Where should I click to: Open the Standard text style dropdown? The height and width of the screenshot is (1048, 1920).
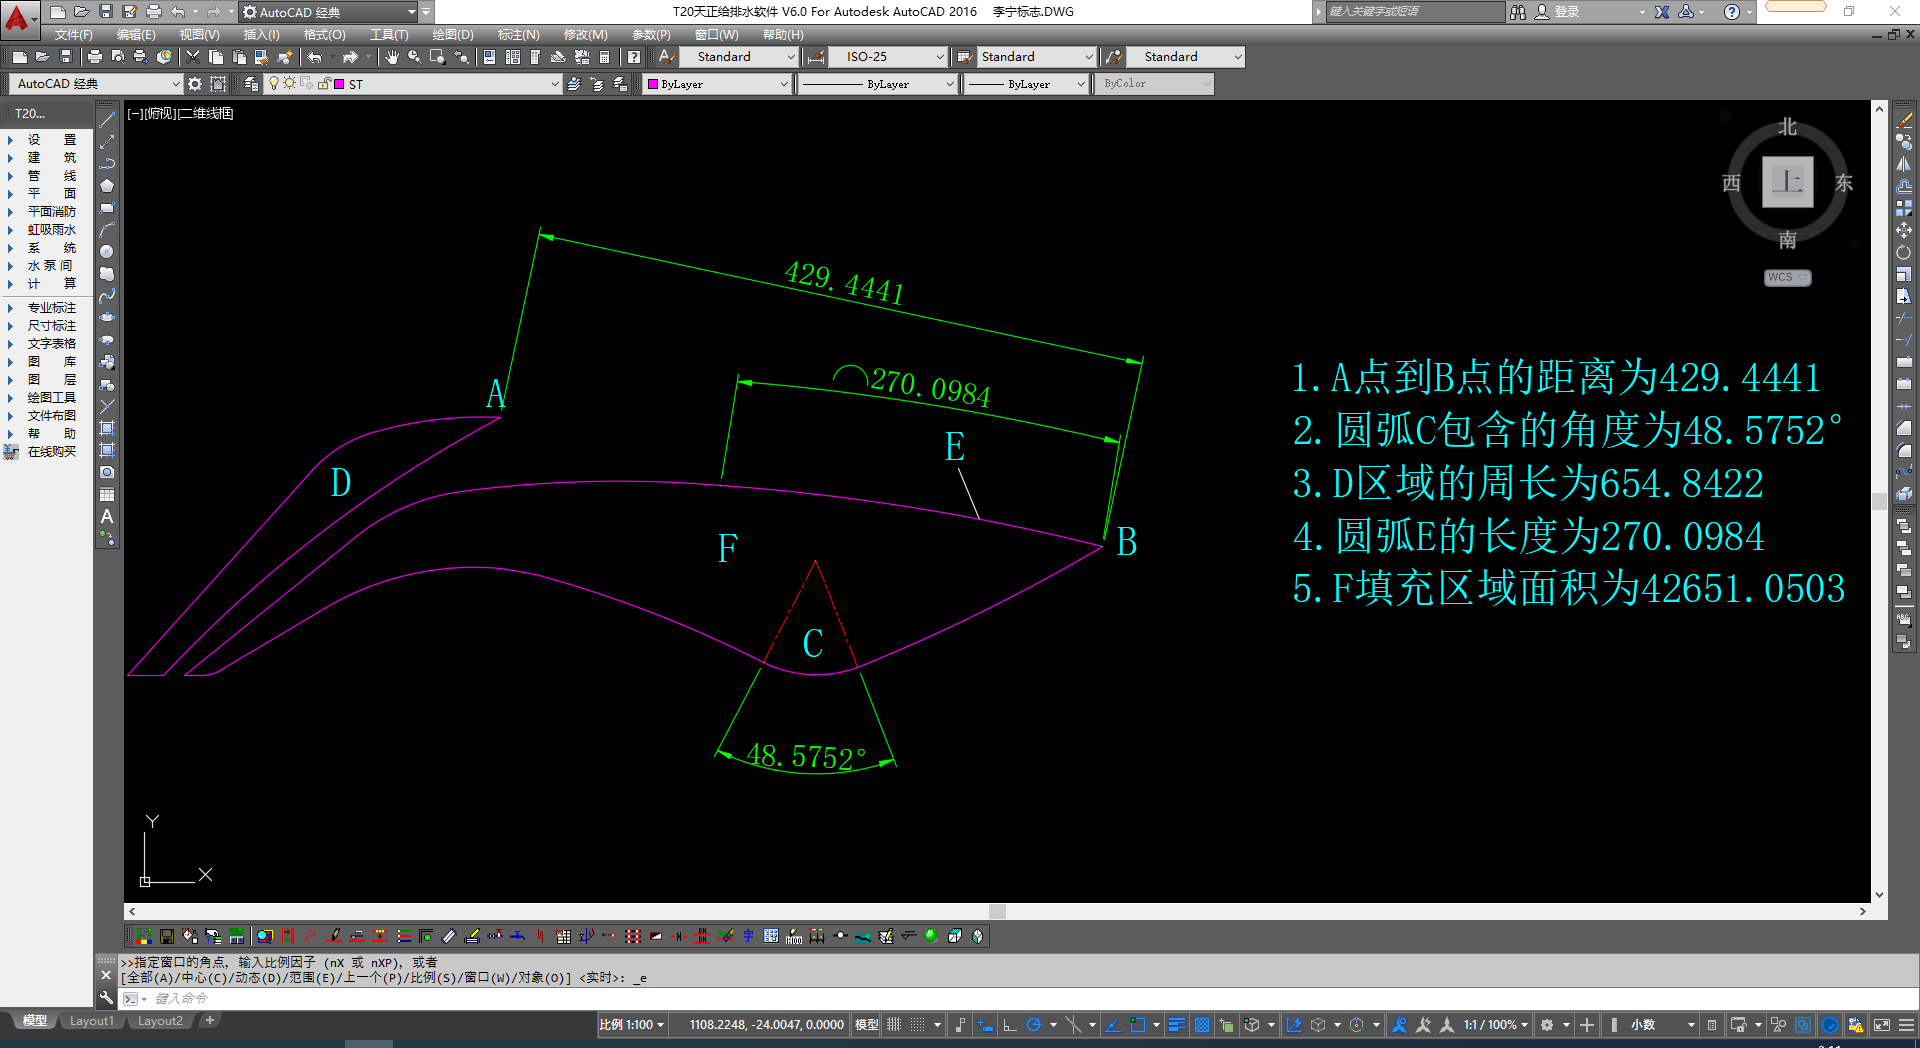tap(740, 57)
